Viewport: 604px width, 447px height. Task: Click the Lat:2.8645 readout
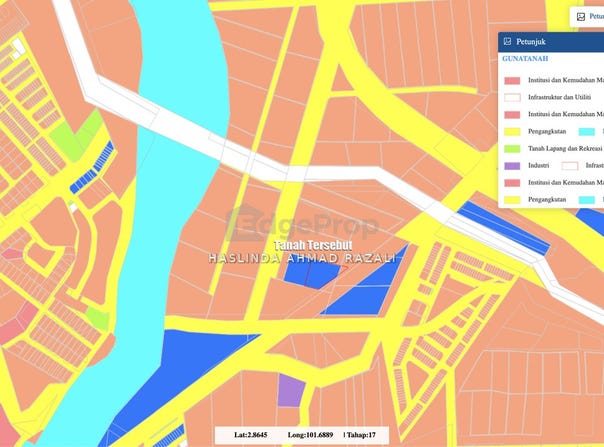(x=250, y=435)
